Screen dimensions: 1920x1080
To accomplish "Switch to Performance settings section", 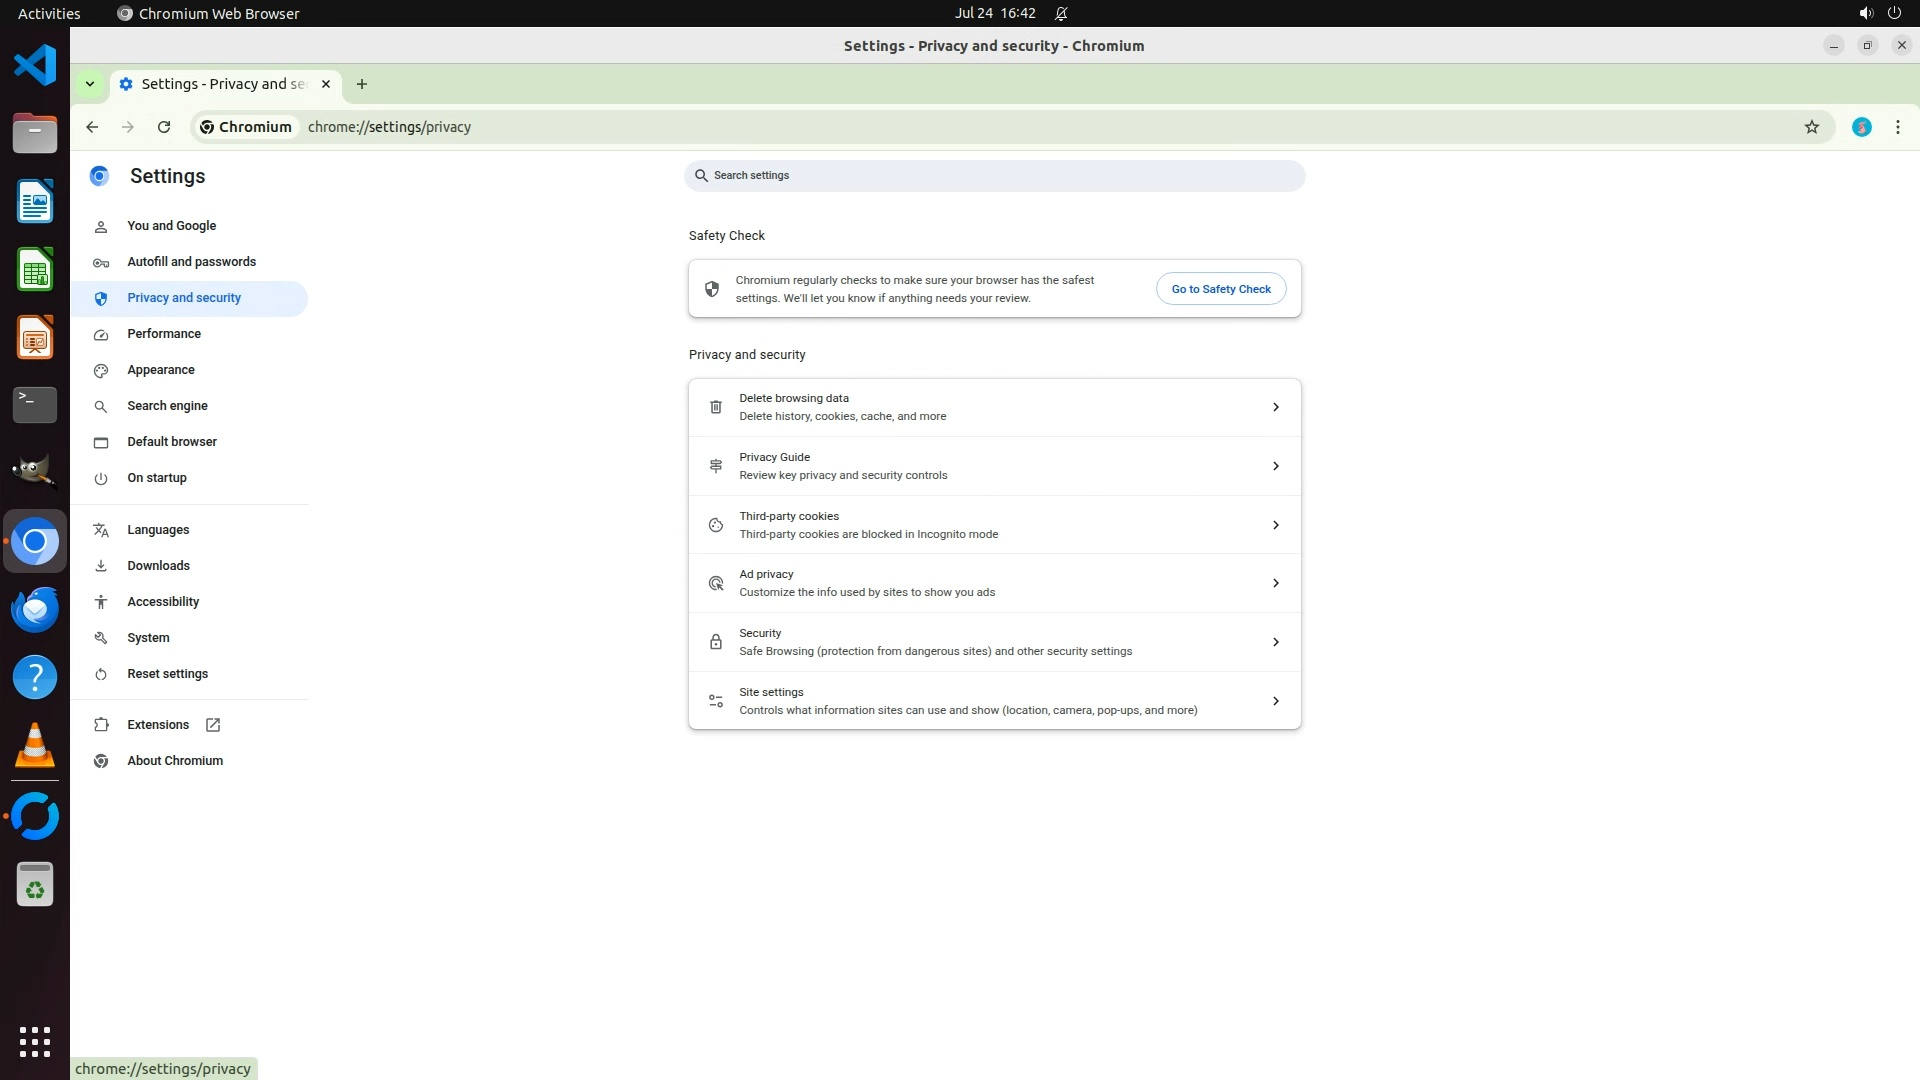I will [x=164, y=334].
